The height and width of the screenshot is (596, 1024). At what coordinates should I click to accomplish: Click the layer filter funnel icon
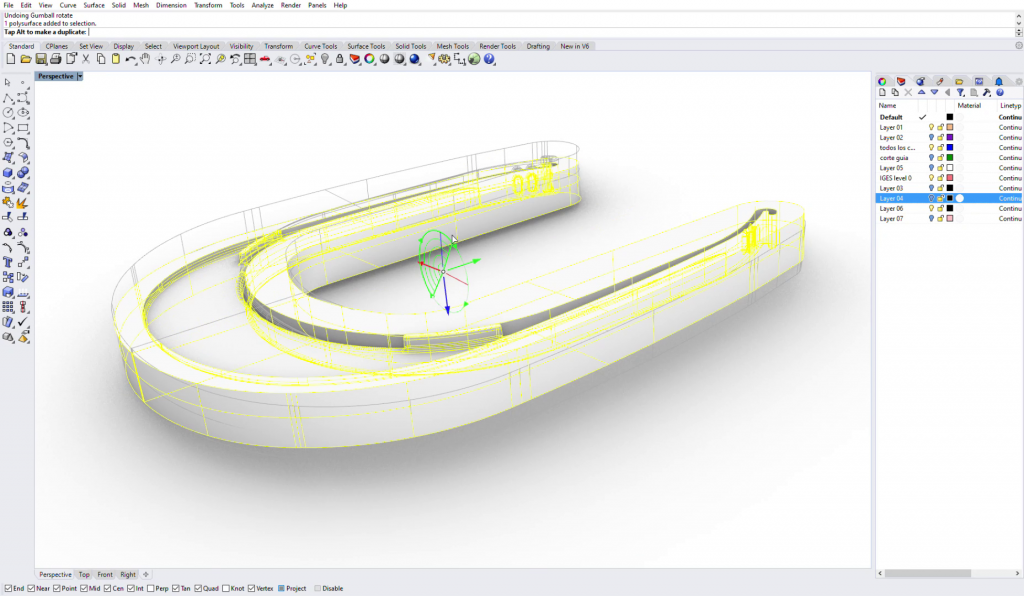pyautogui.click(x=960, y=92)
